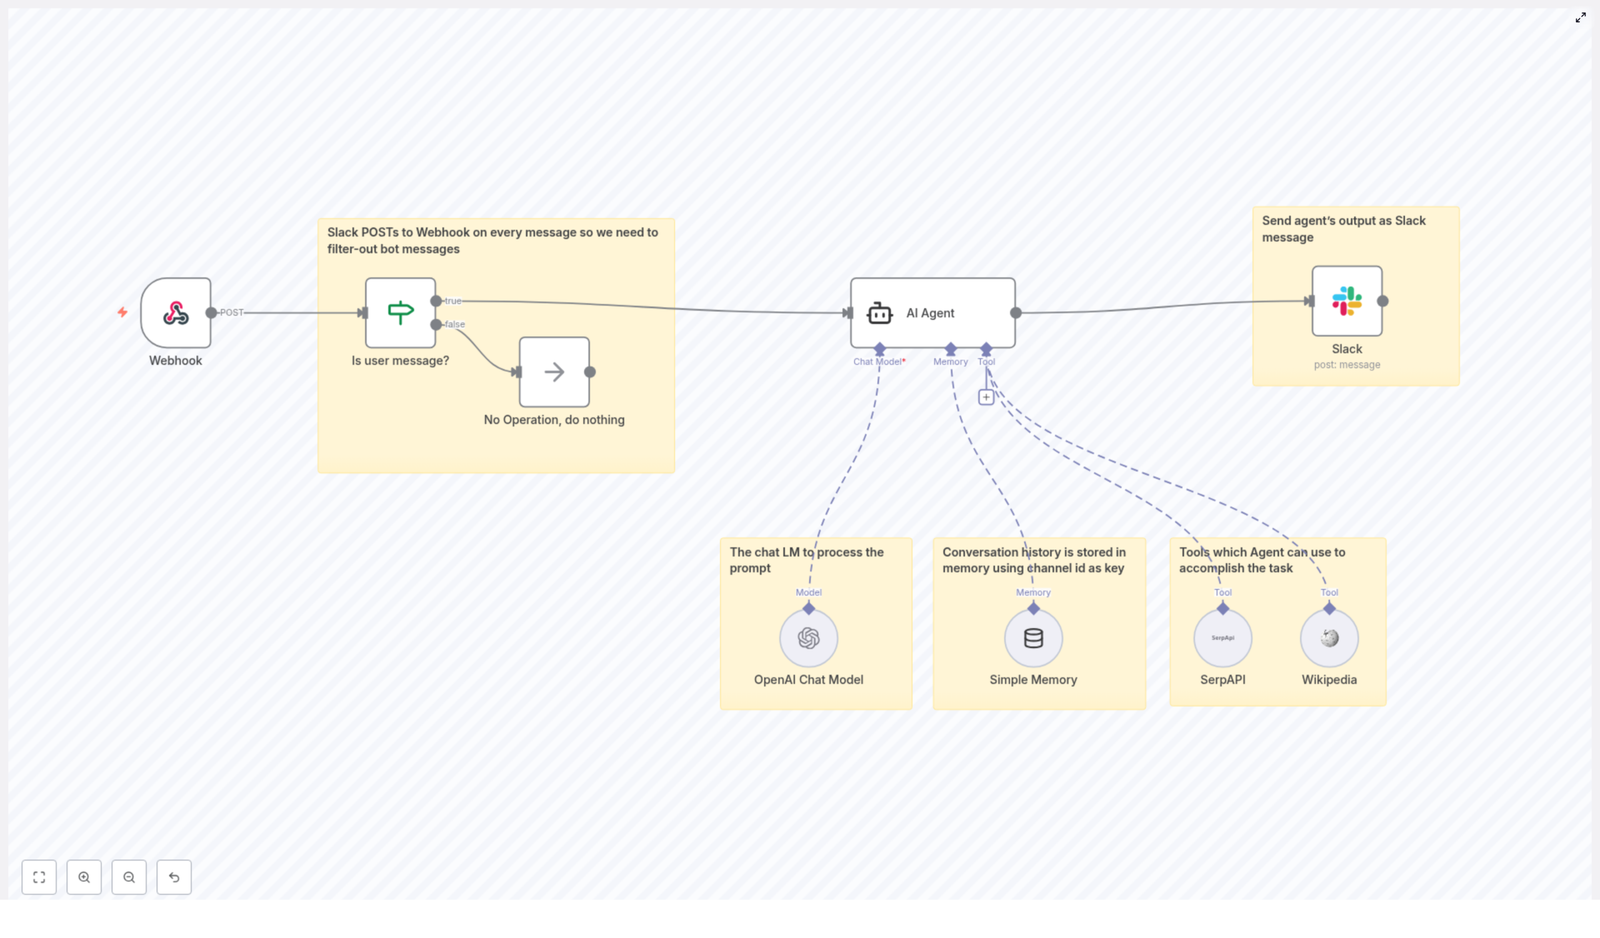Image resolution: width=1600 pixels, height=938 pixels.
Task: Click the plus button below the Tool connector
Action: (986, 396)
